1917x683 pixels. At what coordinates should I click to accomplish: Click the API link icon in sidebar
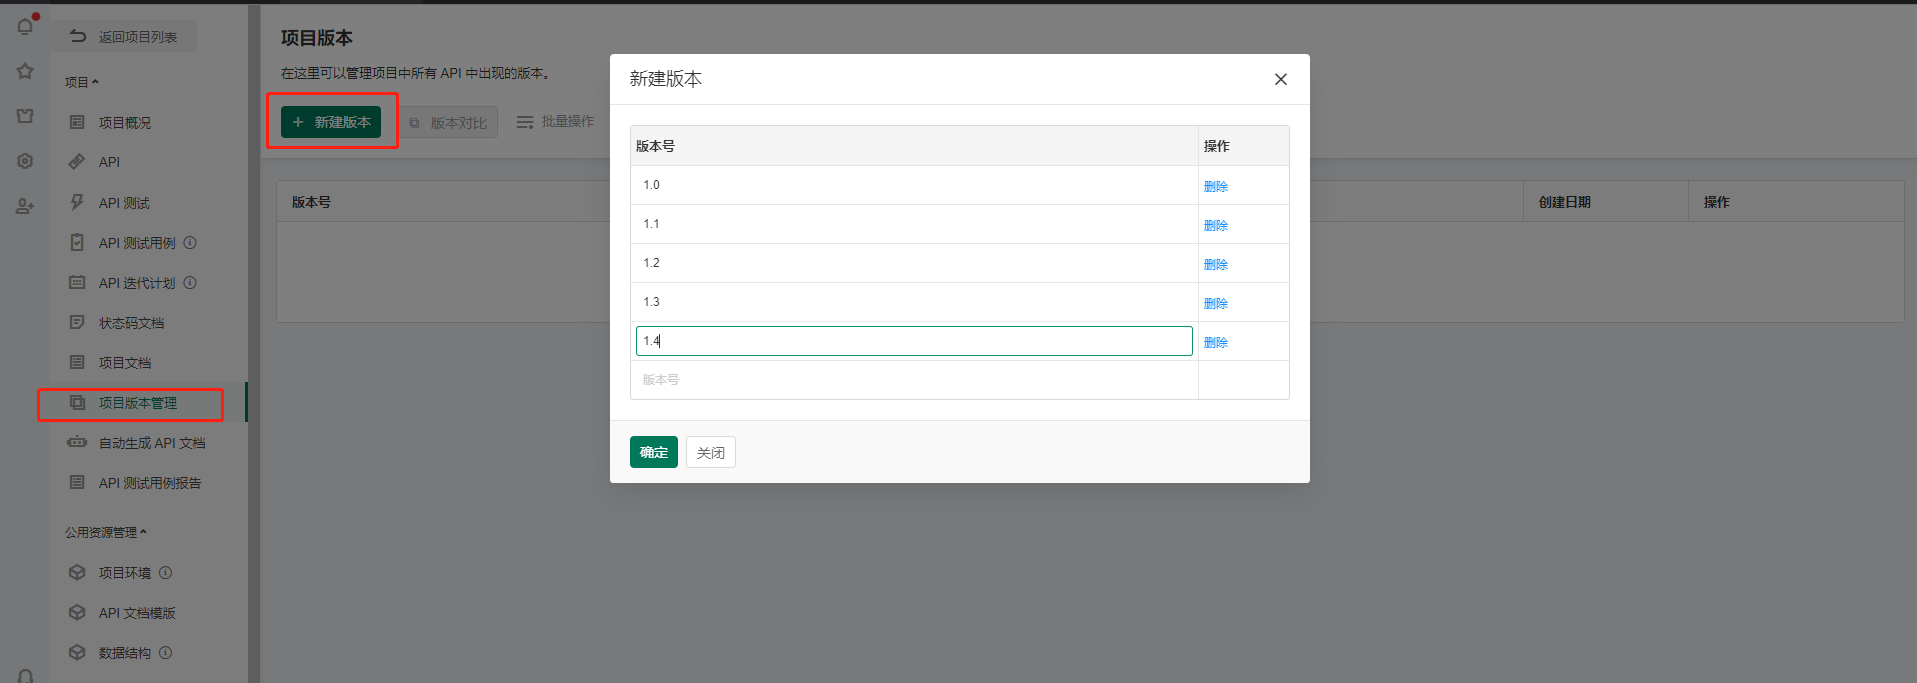pos(77,162)
